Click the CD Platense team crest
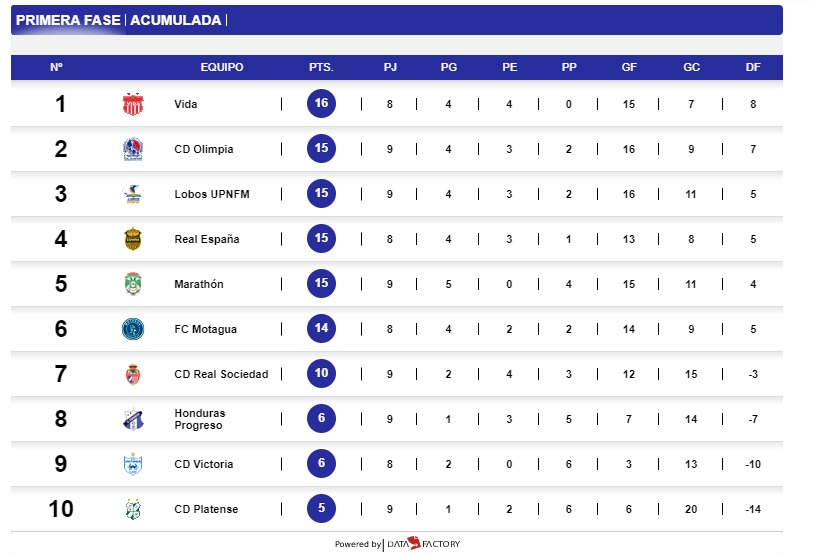 click(x=132, y=509)
